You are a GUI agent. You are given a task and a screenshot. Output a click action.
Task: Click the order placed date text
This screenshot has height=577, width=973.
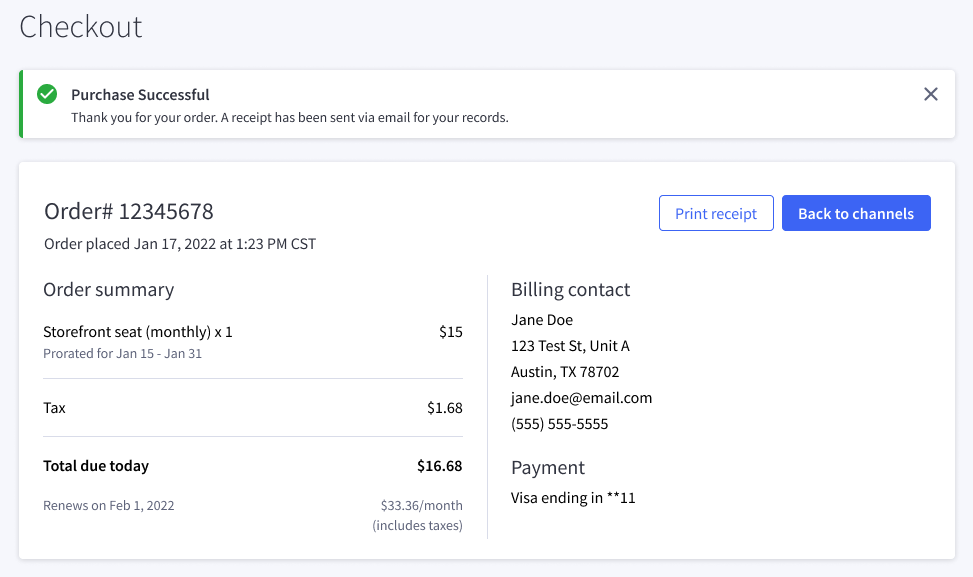(180, 243)
